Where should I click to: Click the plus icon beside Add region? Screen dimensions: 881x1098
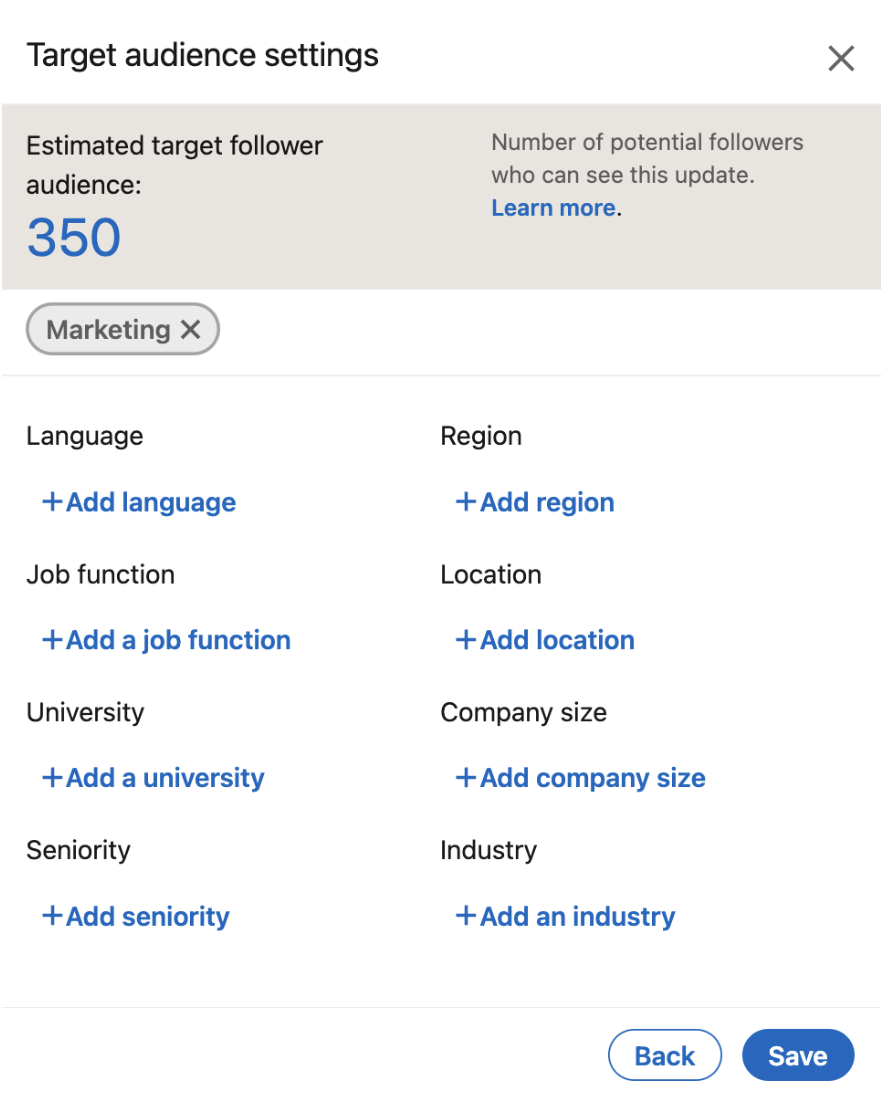(466, 502)
